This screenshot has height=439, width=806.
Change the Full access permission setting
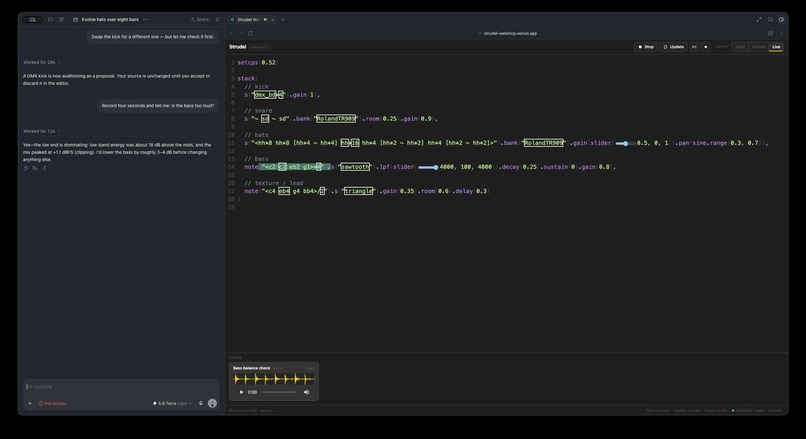(x=52, y=404)
